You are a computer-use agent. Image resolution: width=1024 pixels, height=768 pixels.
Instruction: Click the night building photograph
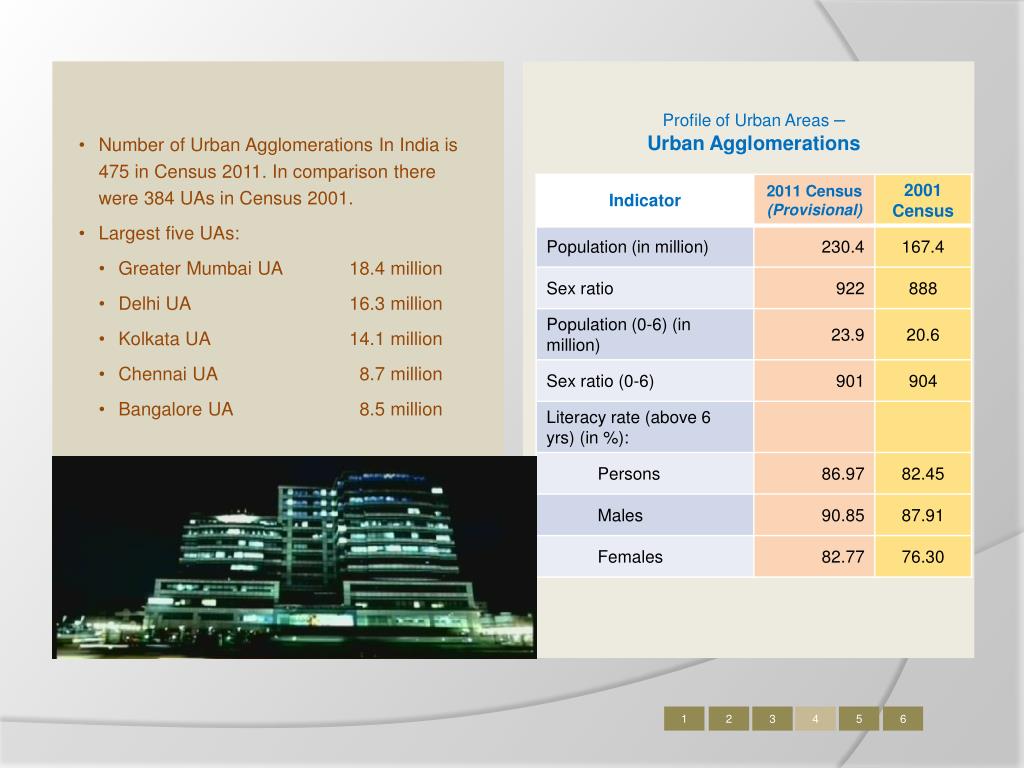(x=293, y=558)
